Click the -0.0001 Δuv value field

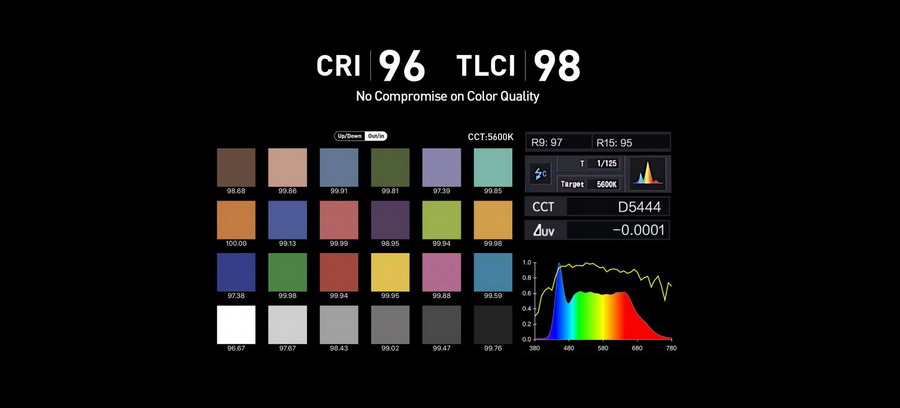pyautogui.click(x=617, y=230)
